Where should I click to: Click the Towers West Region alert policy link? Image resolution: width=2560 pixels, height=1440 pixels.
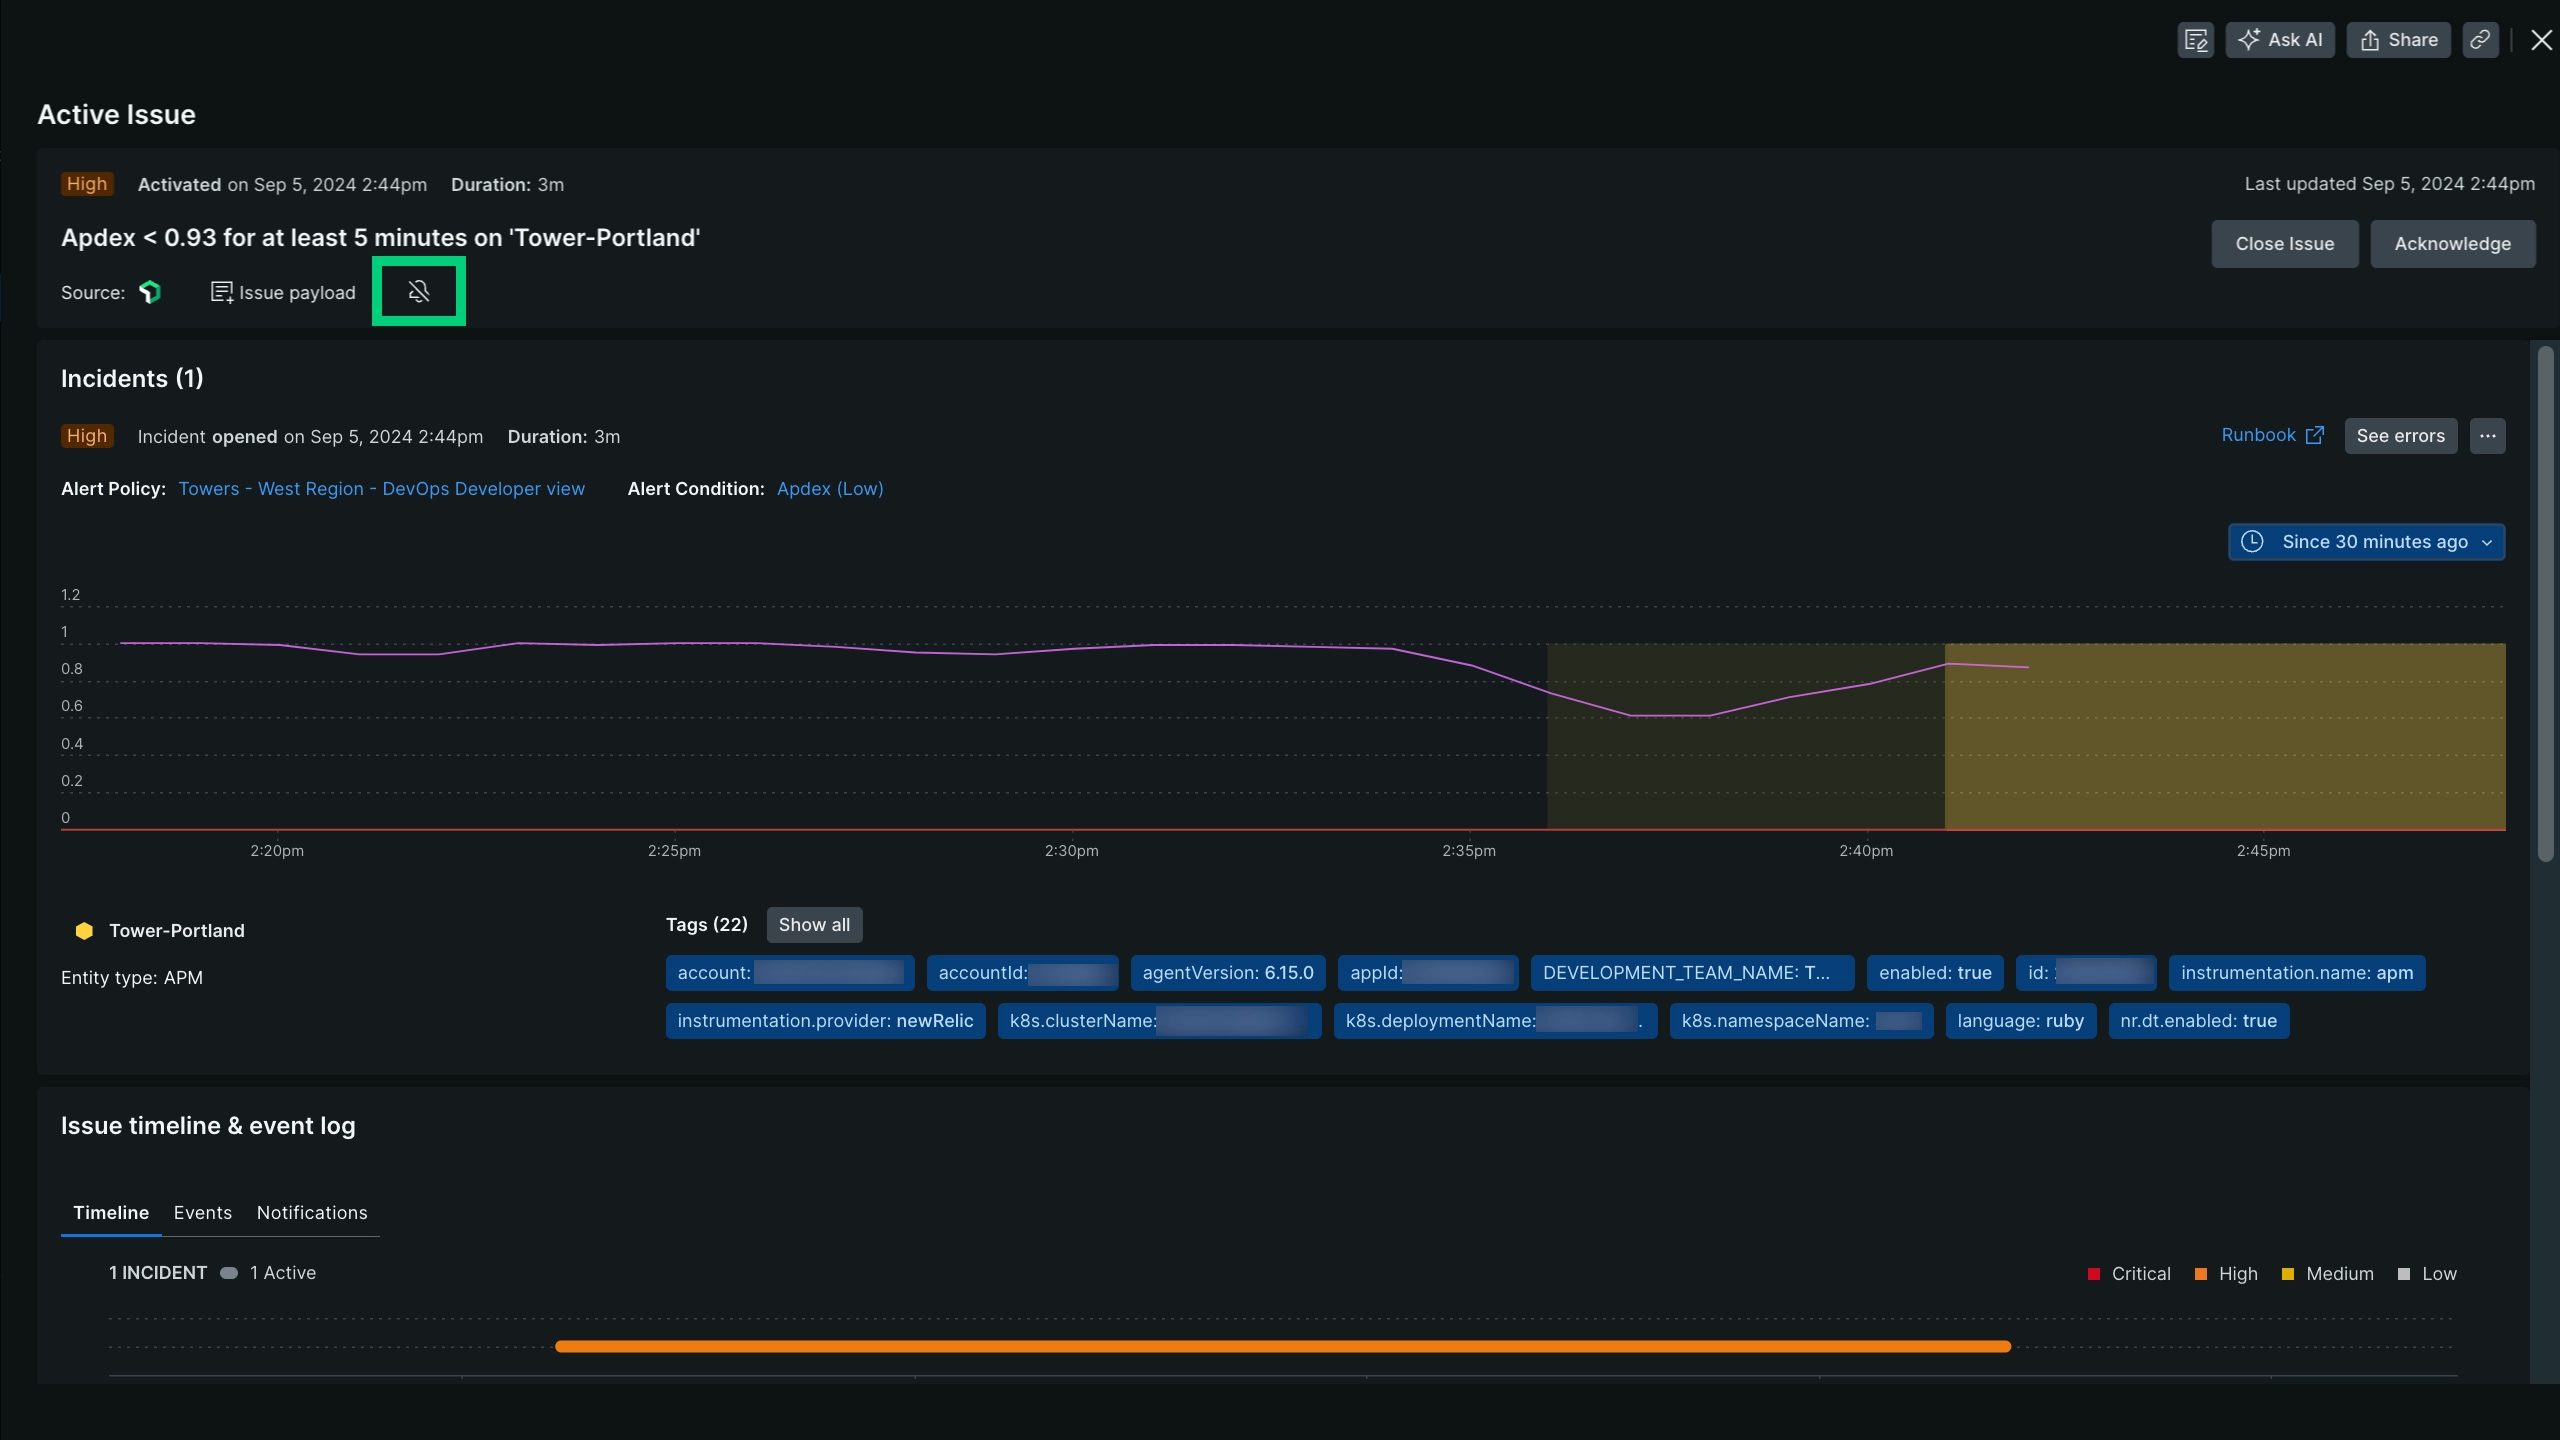[x=380, y=489]
